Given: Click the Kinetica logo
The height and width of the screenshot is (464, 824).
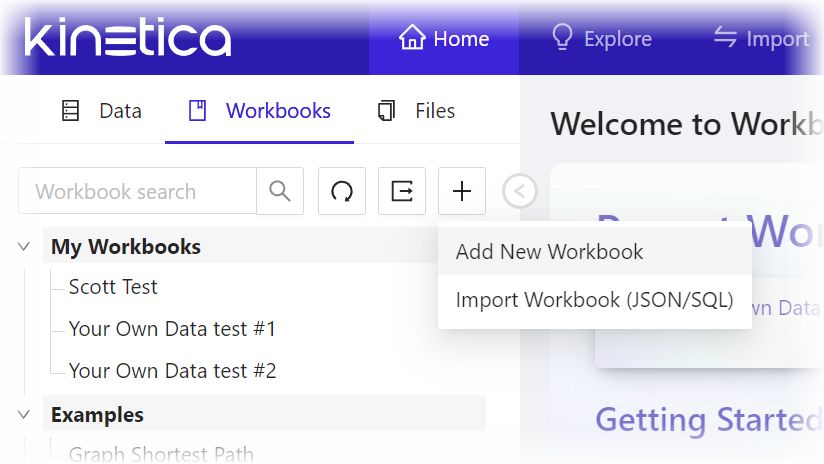Looking at the screenshot, I should coord(127,38).
